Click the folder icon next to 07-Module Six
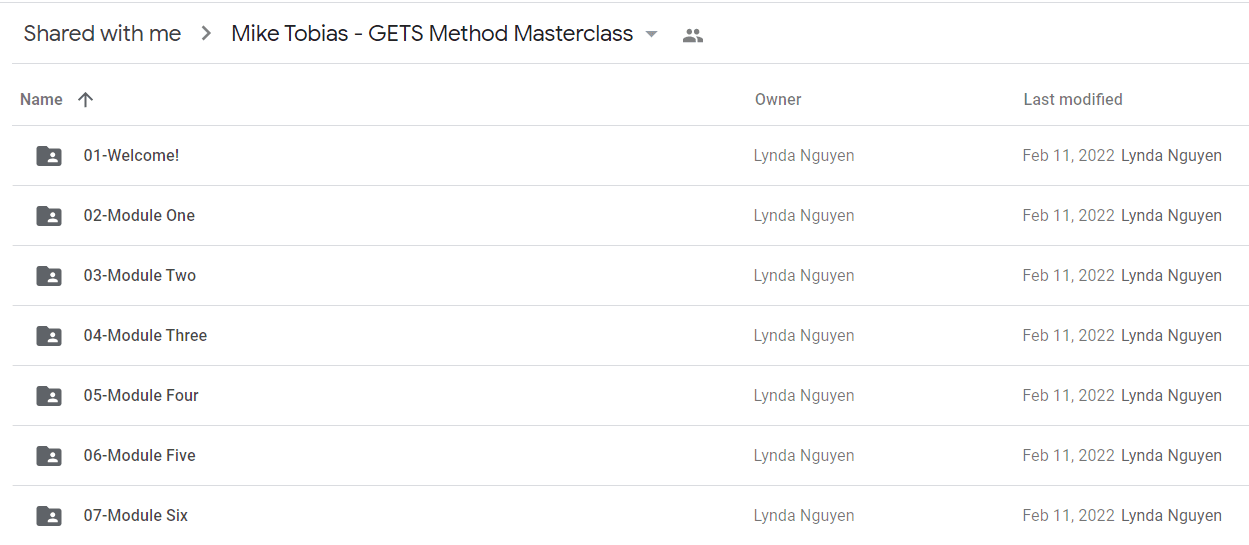Screen dimensions: 1249x545 [x=49, y=516]
